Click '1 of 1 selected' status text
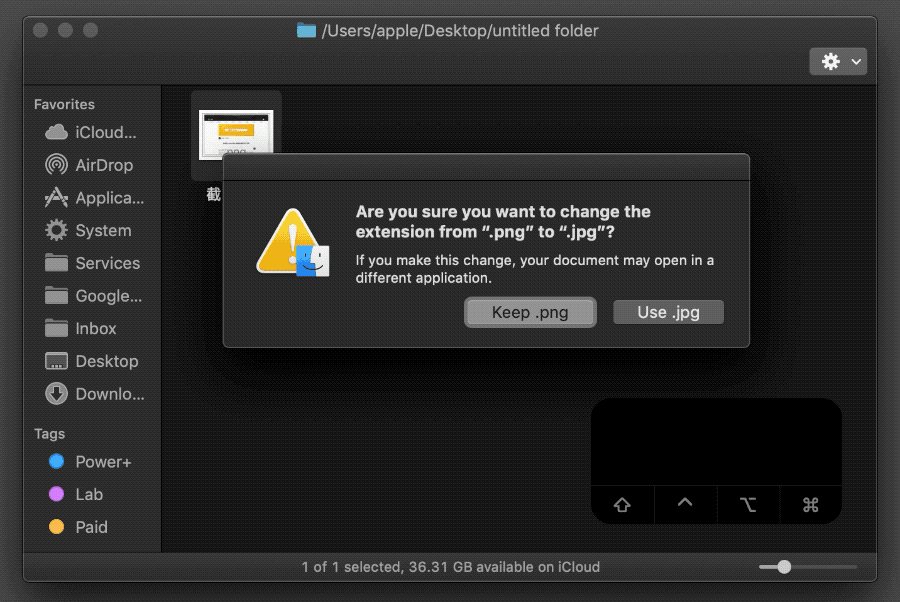 pyautogui.click(x=351, y=567)
